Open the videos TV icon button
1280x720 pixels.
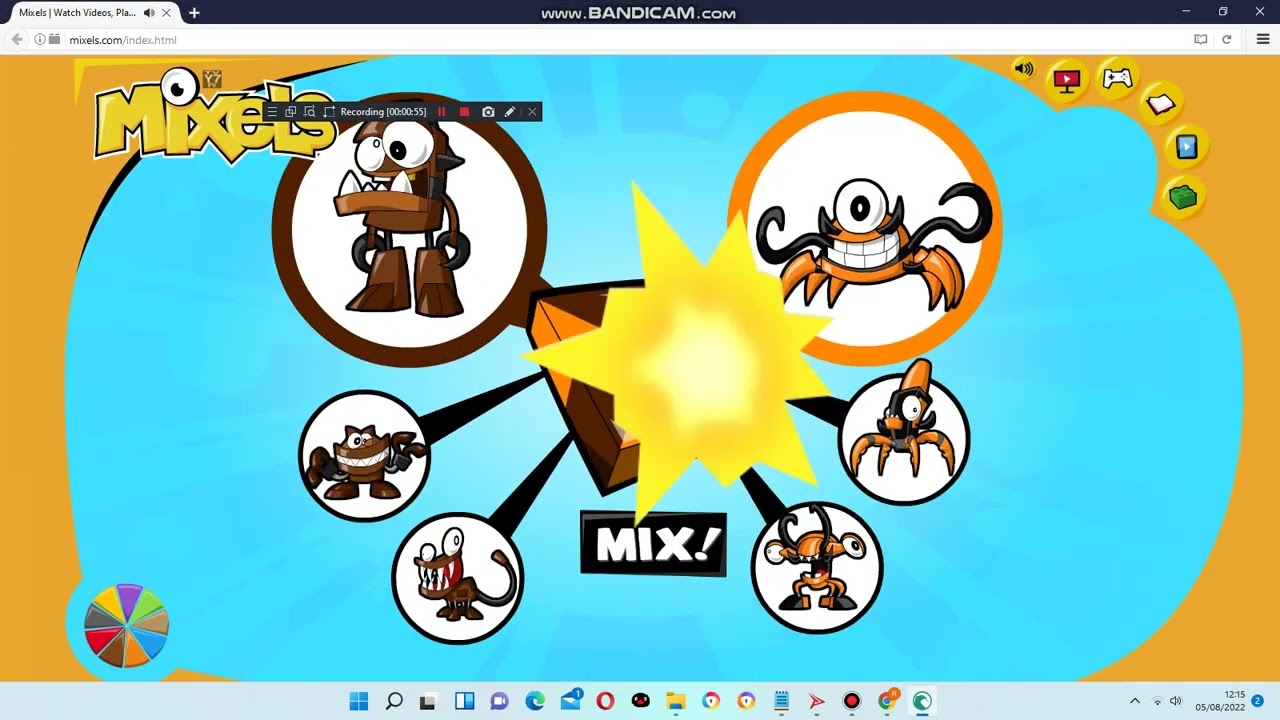click(x=1067, y=81)
